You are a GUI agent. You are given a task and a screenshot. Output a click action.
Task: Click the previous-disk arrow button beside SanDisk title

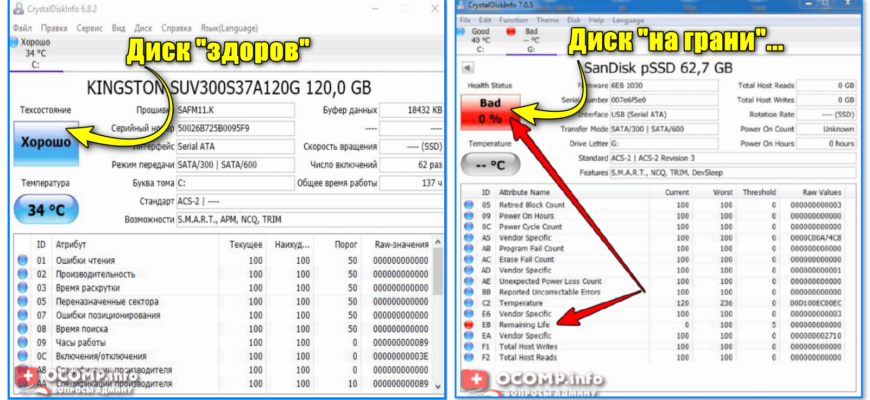pyautogui.click(x=467, y=68)
